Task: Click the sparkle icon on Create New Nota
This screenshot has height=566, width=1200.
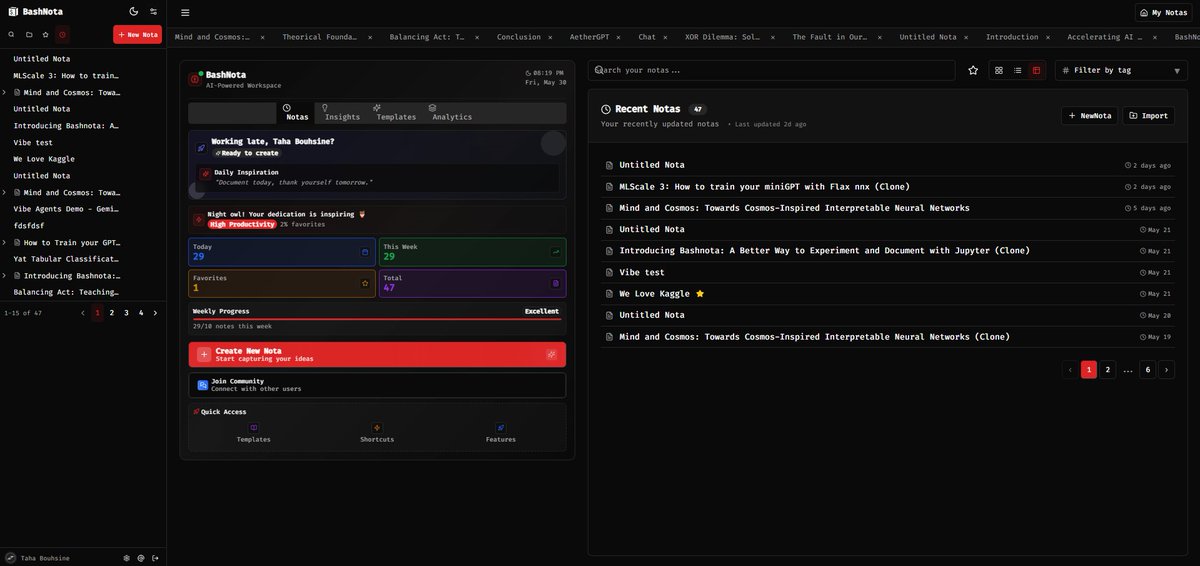Action: [x=551, y=354]
